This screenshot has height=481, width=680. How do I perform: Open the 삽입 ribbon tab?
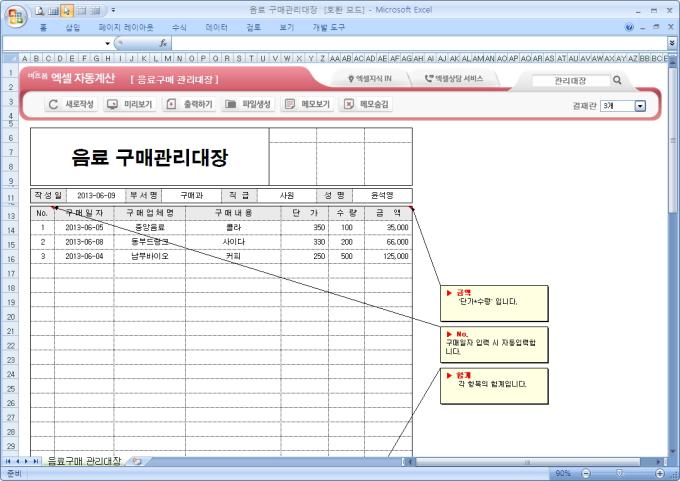[x=73, y=28]
